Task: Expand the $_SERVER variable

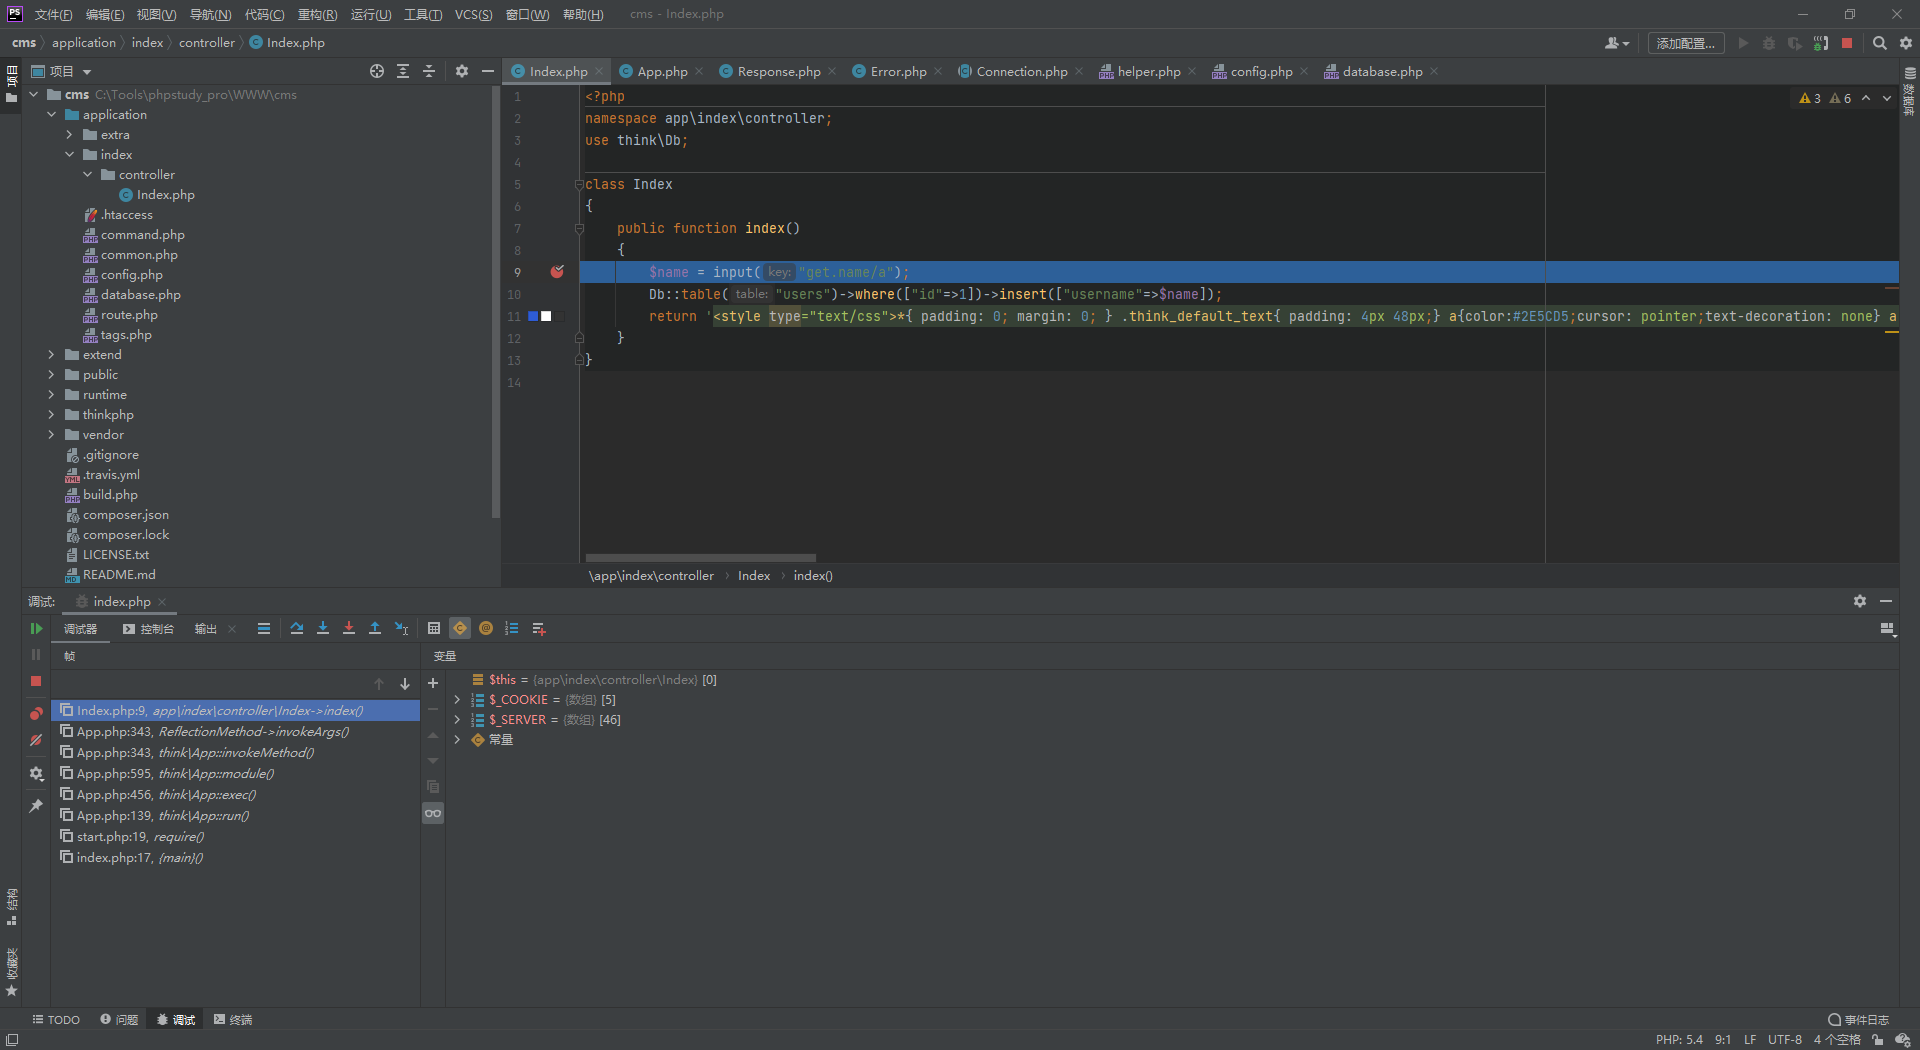Action: 457,720
